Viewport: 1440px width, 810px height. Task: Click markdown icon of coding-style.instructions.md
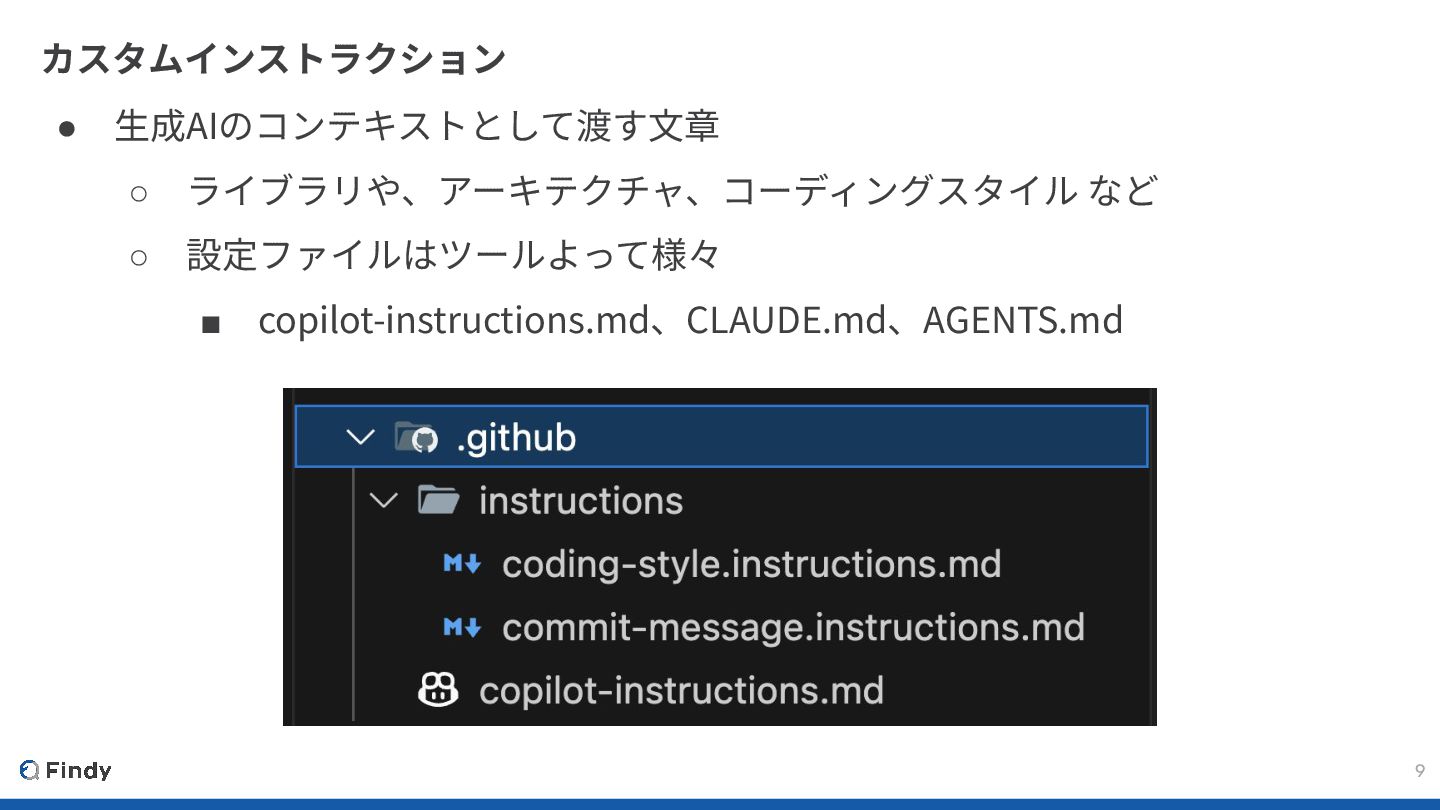[462, 564]
